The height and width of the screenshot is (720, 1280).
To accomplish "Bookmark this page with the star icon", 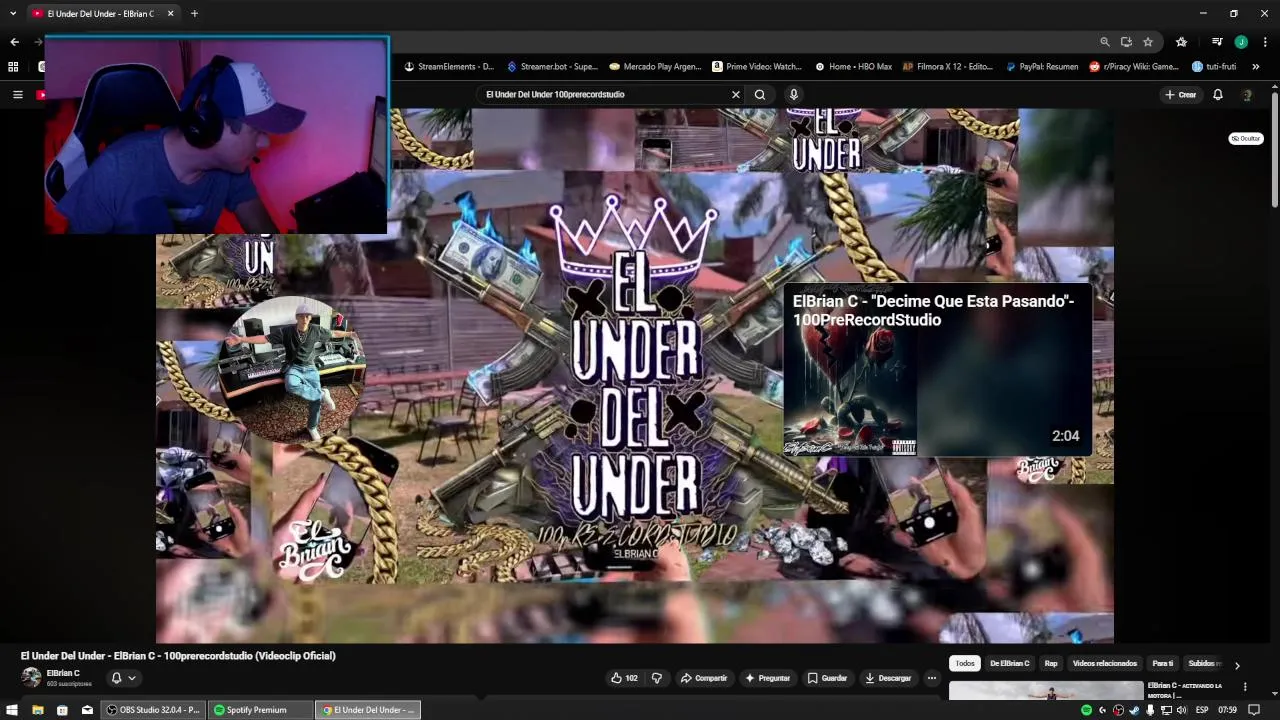I will [x=1148, y=42].
